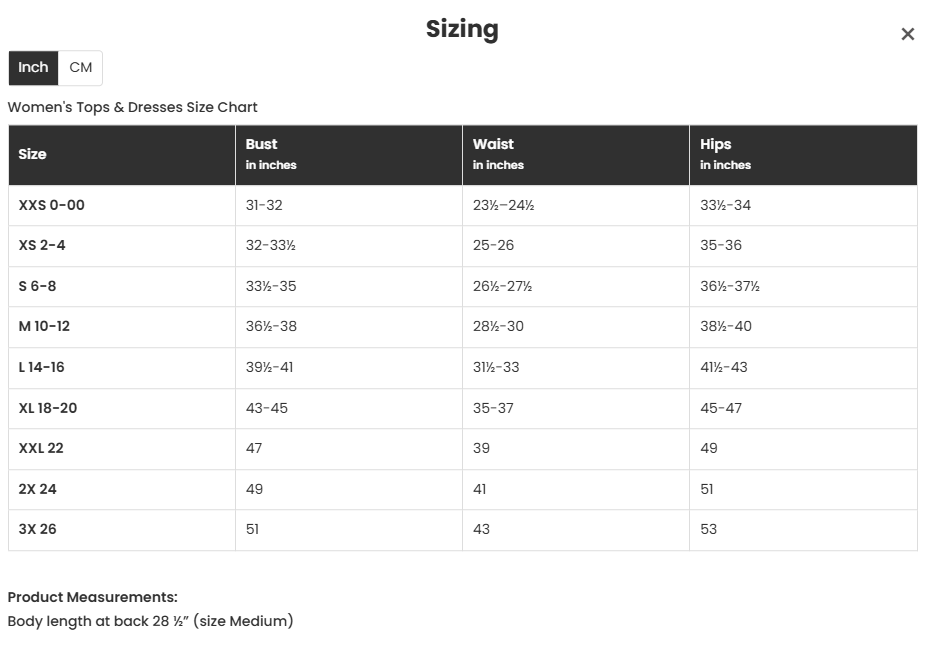Select the XL 18-20 size row label
928x652 pixels.
click(x=48, y=408)
